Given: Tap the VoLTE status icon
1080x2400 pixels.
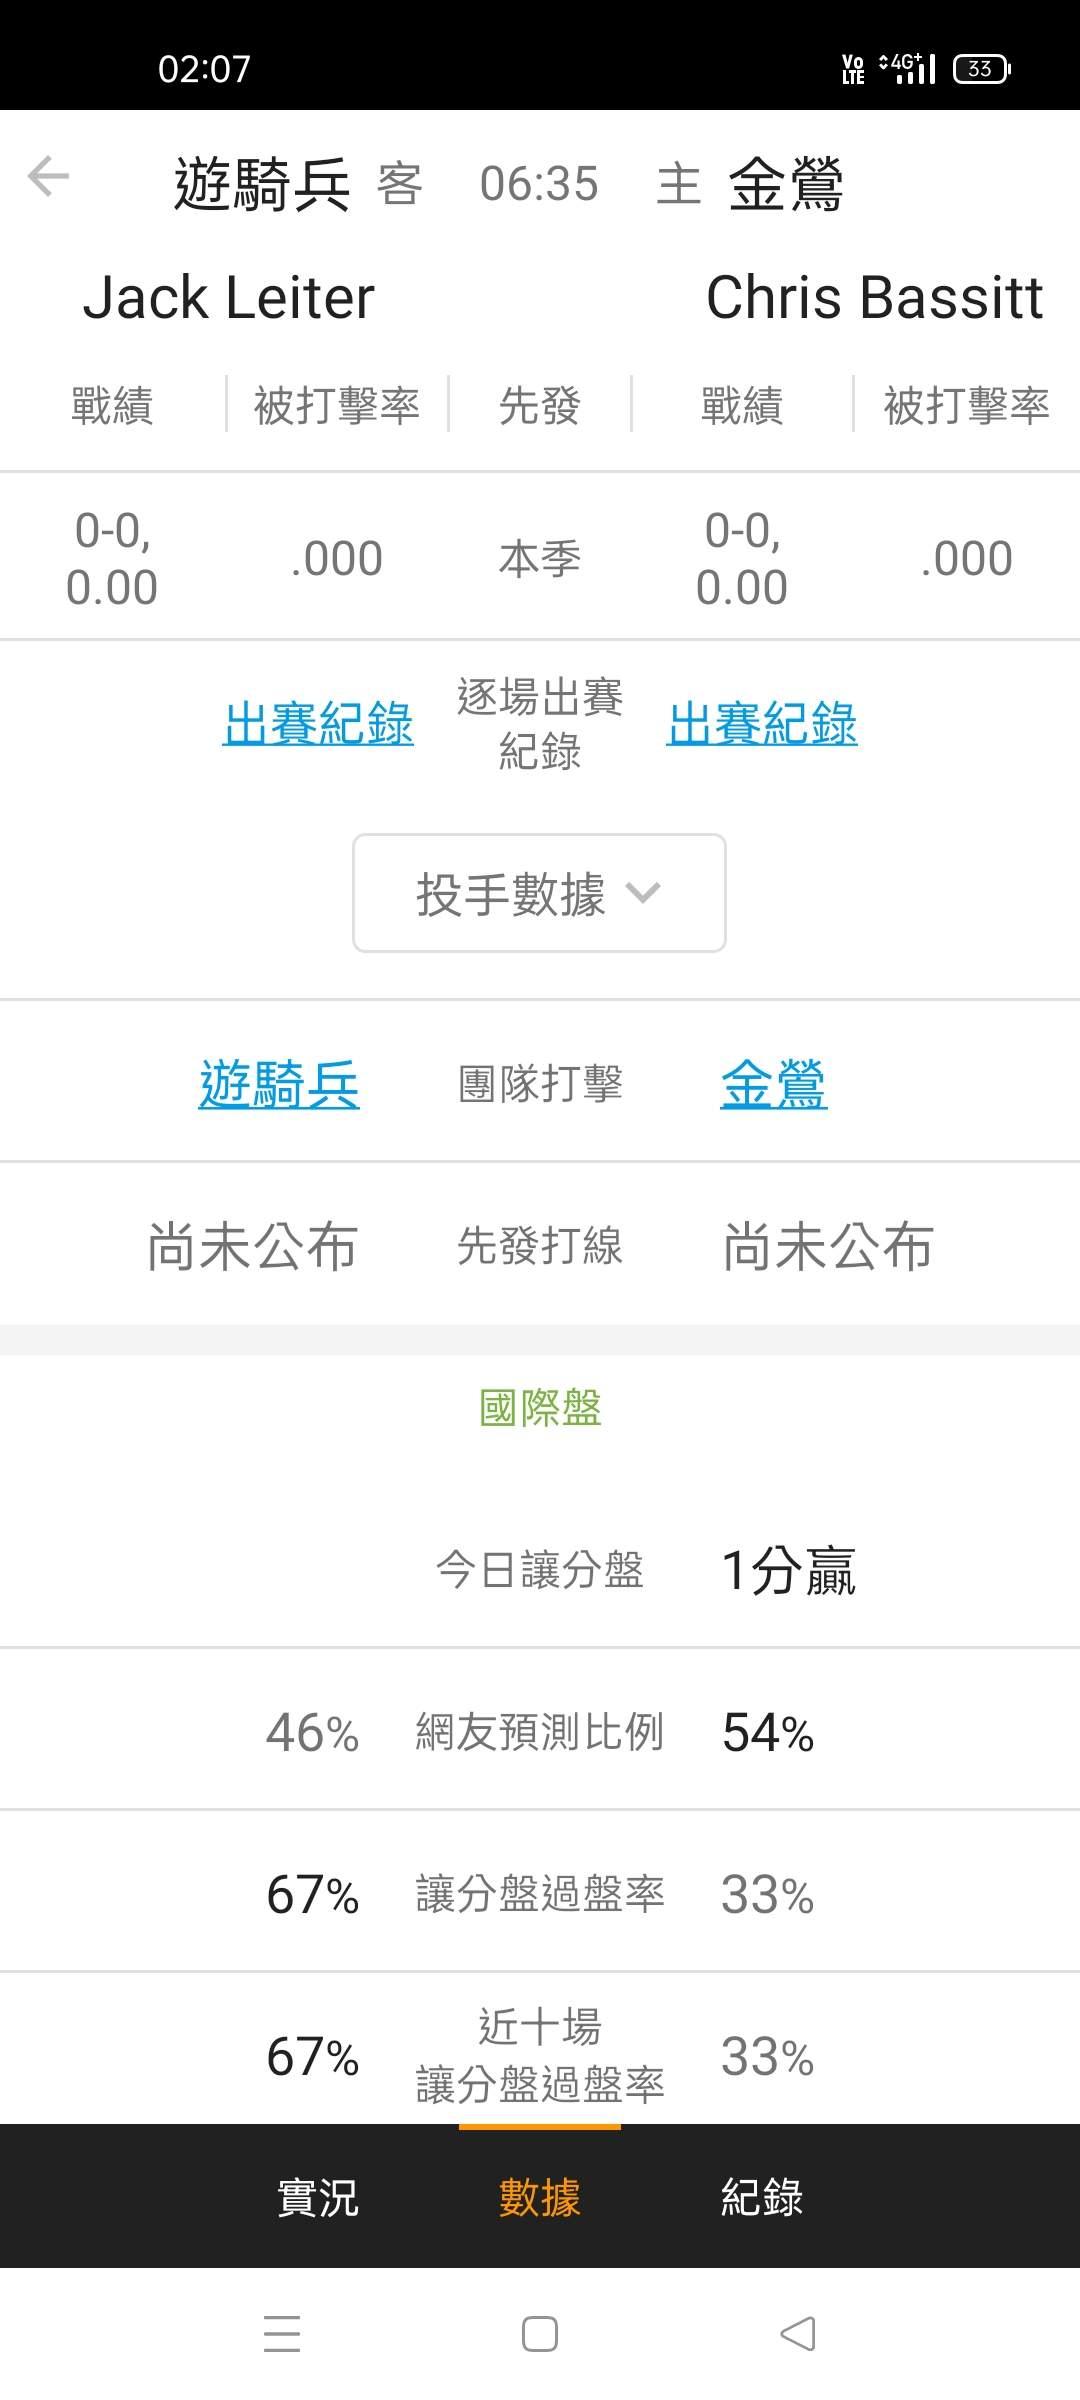Looking at the screenshot, I should 853,68.
